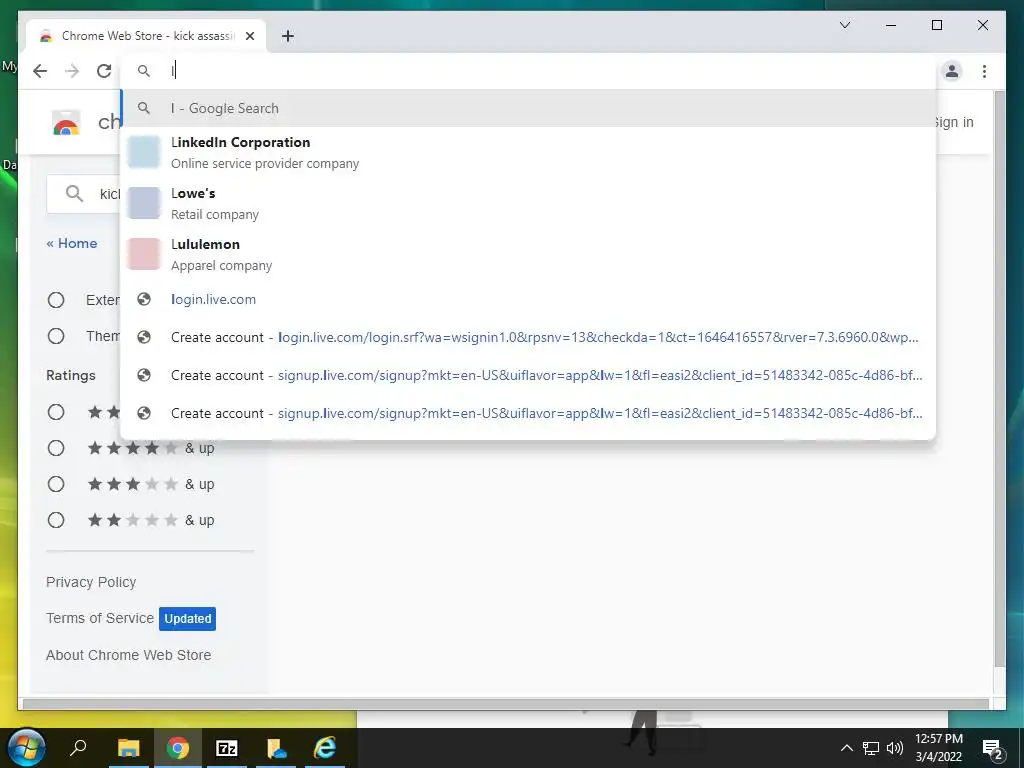Select the Chrome Web Store tab

click(146, 36)
